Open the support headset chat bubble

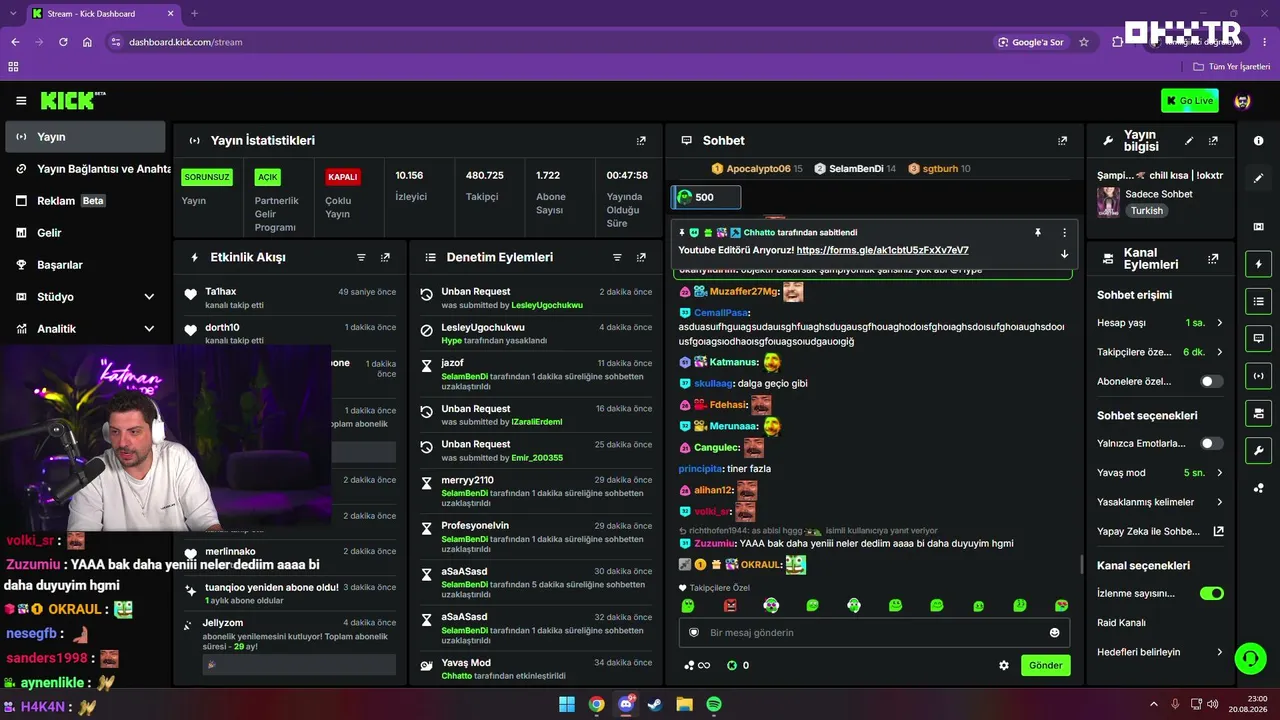(1250, 658)
